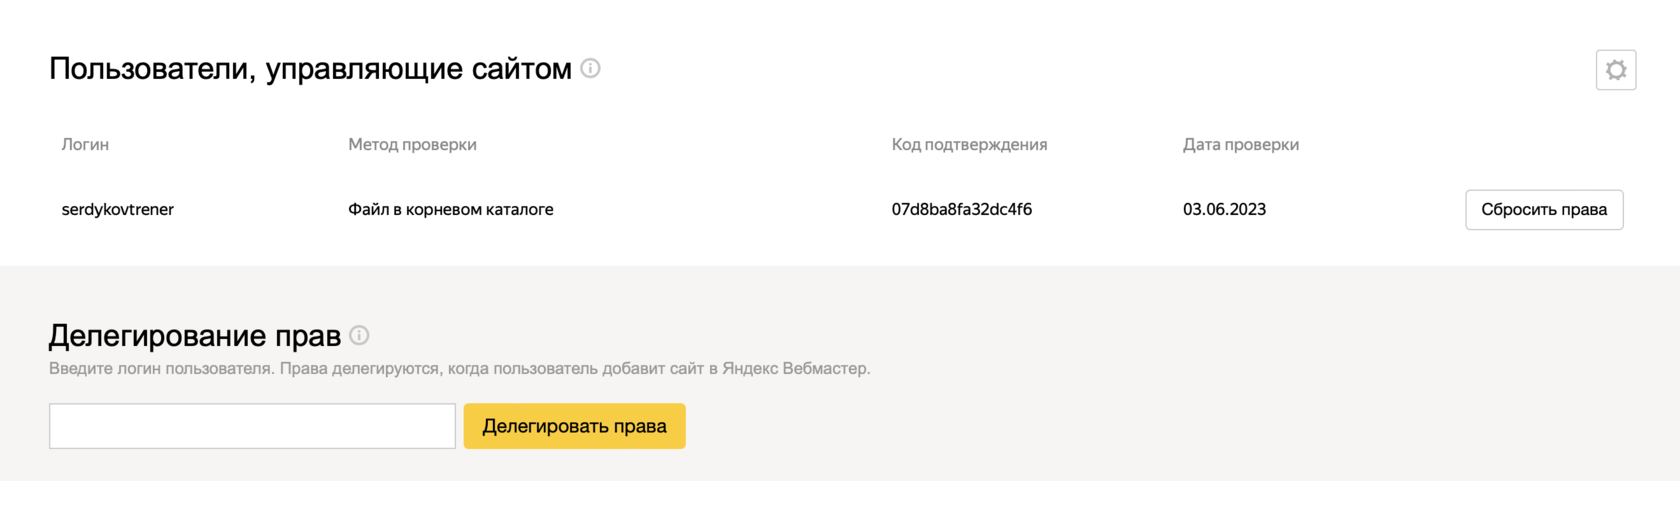Select the "Логин" column header
Viewport: 1680px width, 519px height.
coord(85,144)
